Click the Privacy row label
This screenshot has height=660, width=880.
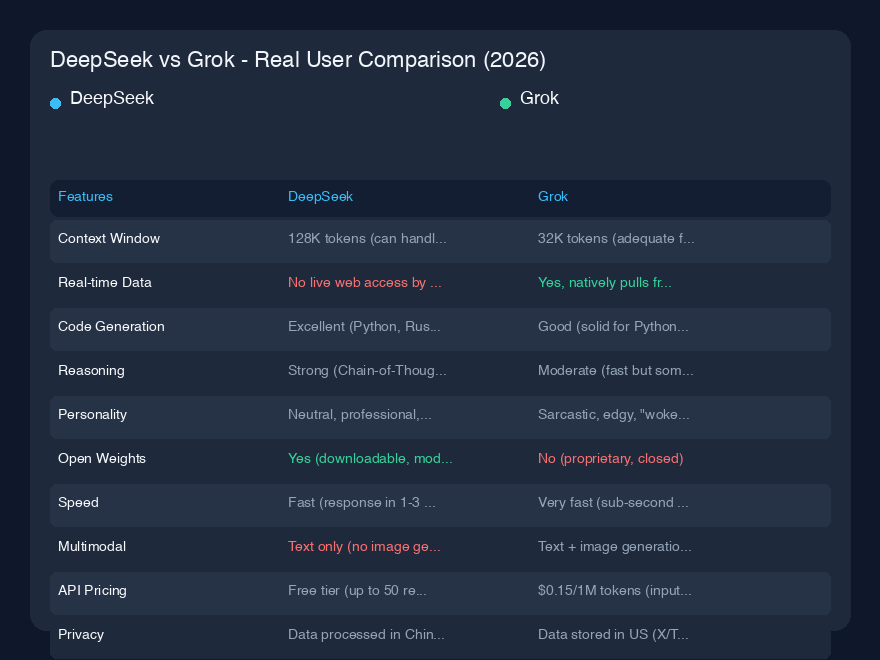click(x=81, y=635)
